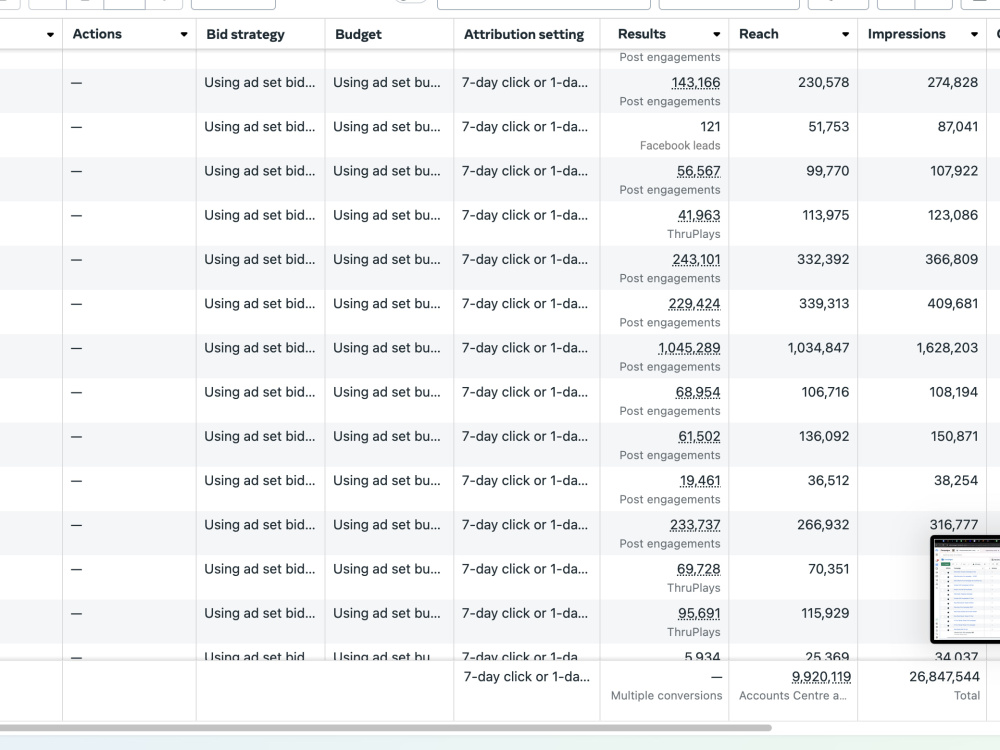Select impressions value 274,828

click(952, 83)
